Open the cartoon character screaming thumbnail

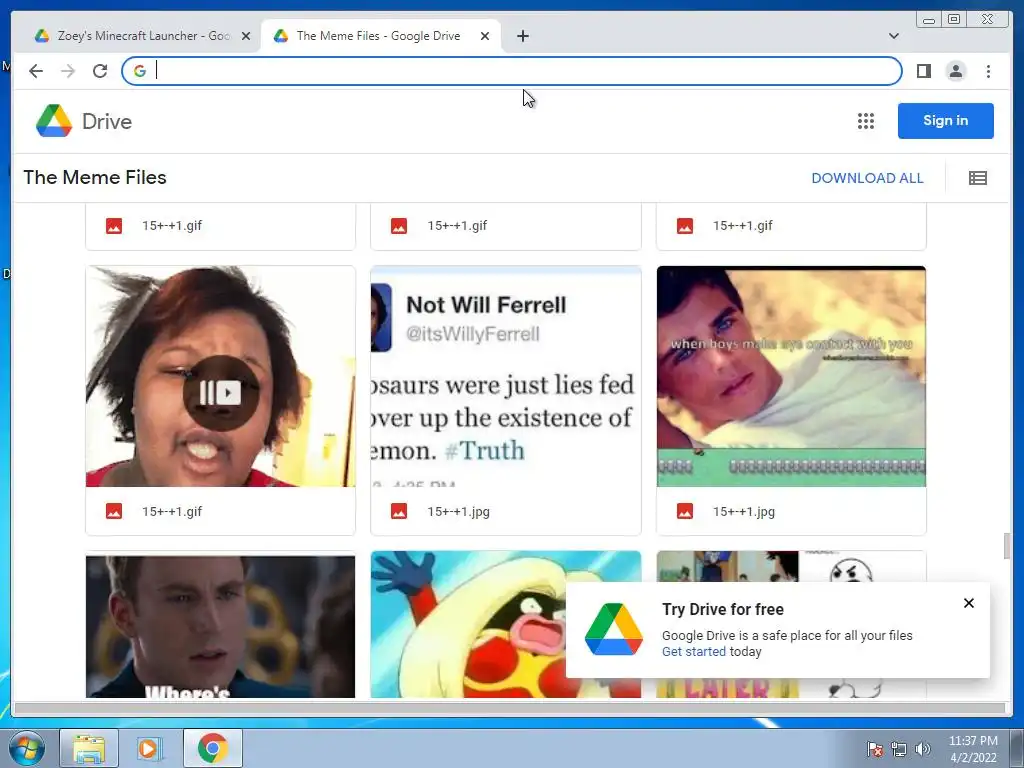point(468,626)
